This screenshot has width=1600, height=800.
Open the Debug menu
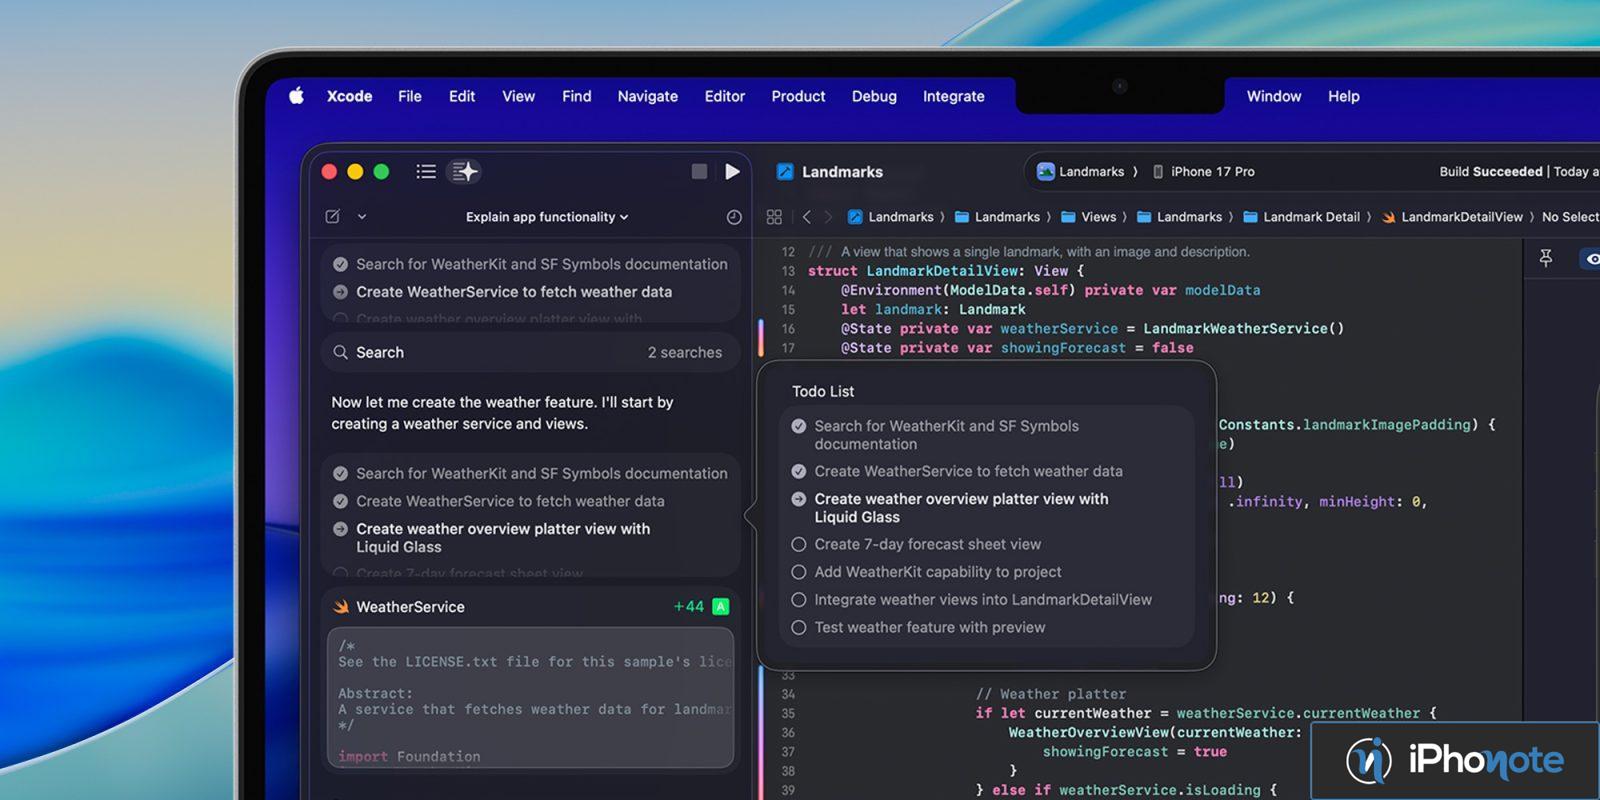point(874,96)
